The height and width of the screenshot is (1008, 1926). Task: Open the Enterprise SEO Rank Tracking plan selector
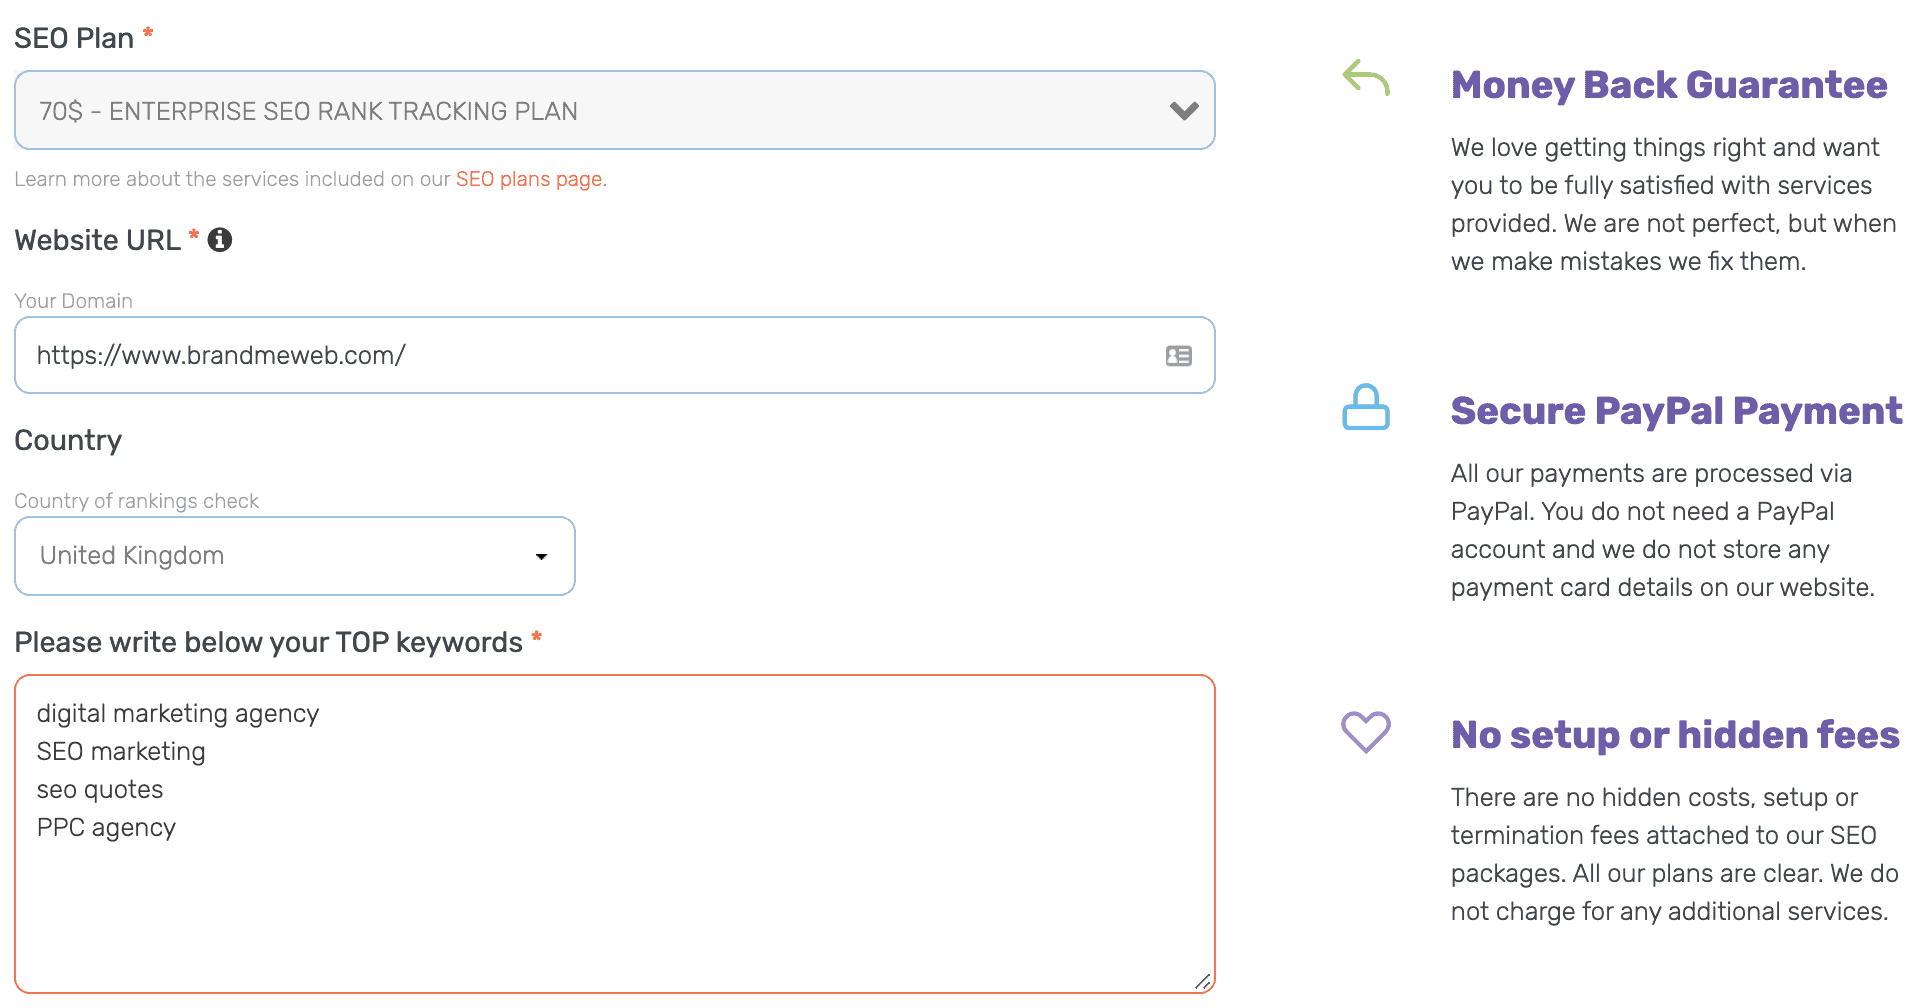(600, 111)
